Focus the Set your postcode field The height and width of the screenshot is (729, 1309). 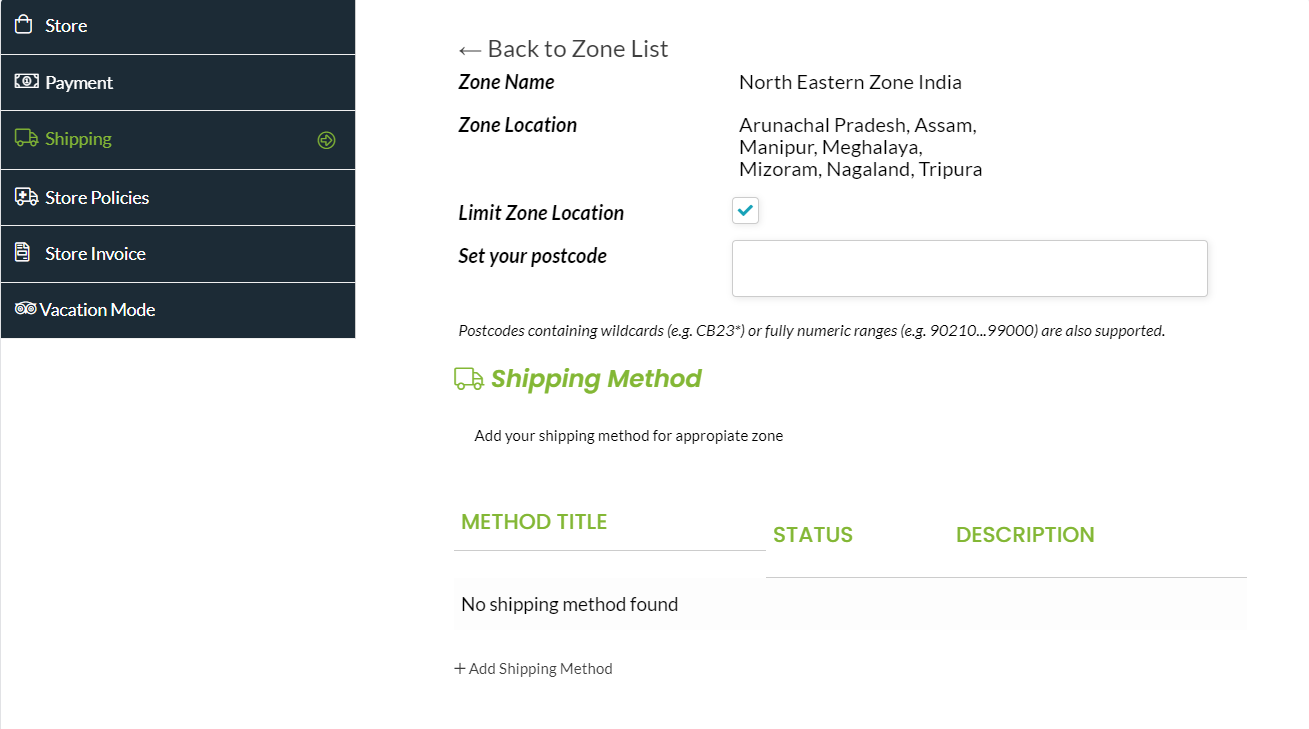[x=969, y=268]
